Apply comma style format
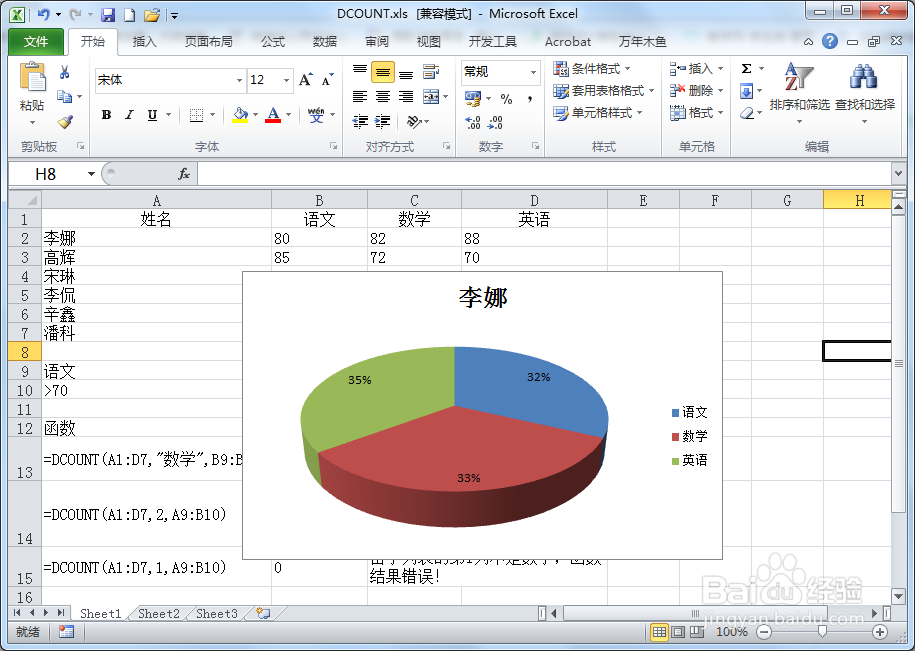The width and height of the screenshot is (915, 651). click(x=529, y=99)
